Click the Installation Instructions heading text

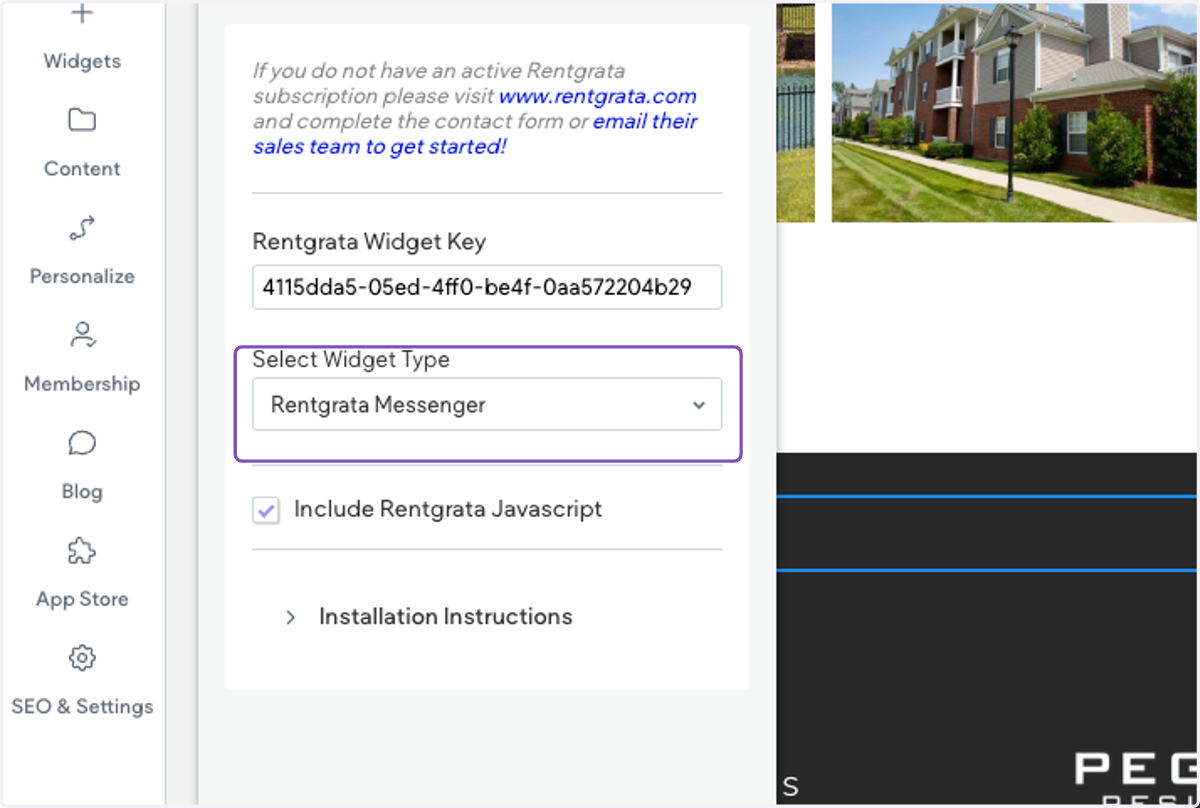click(x=445, y=616)
